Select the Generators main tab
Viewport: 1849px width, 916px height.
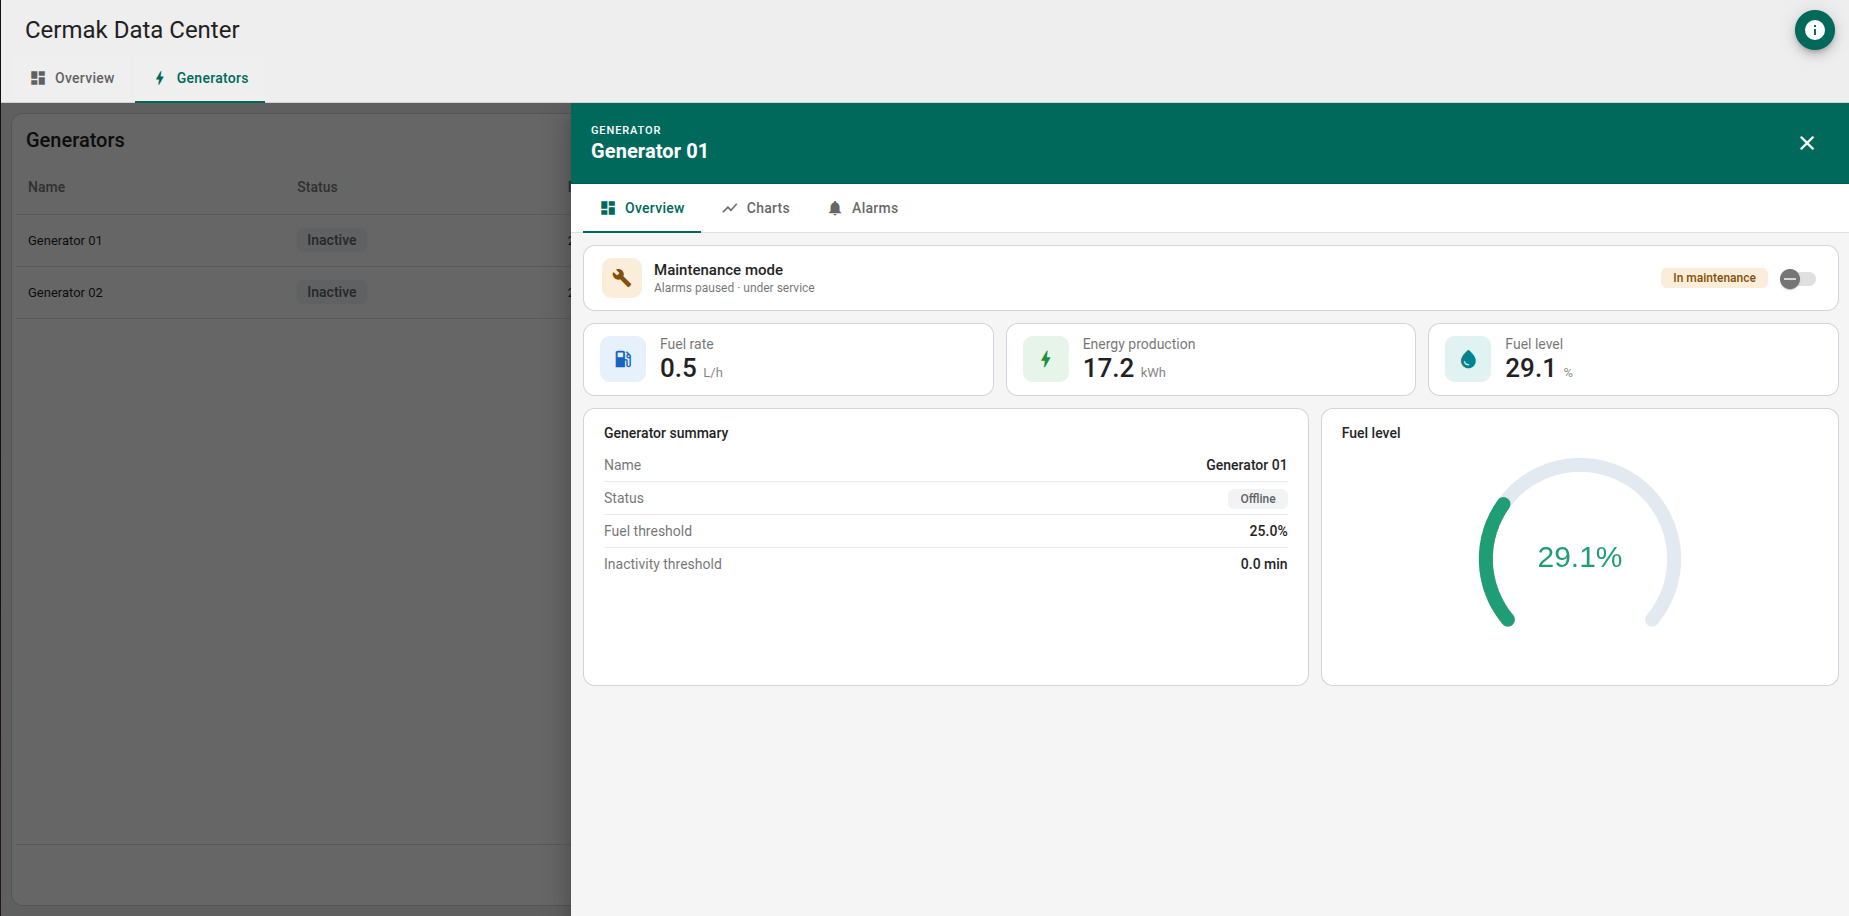200,78
